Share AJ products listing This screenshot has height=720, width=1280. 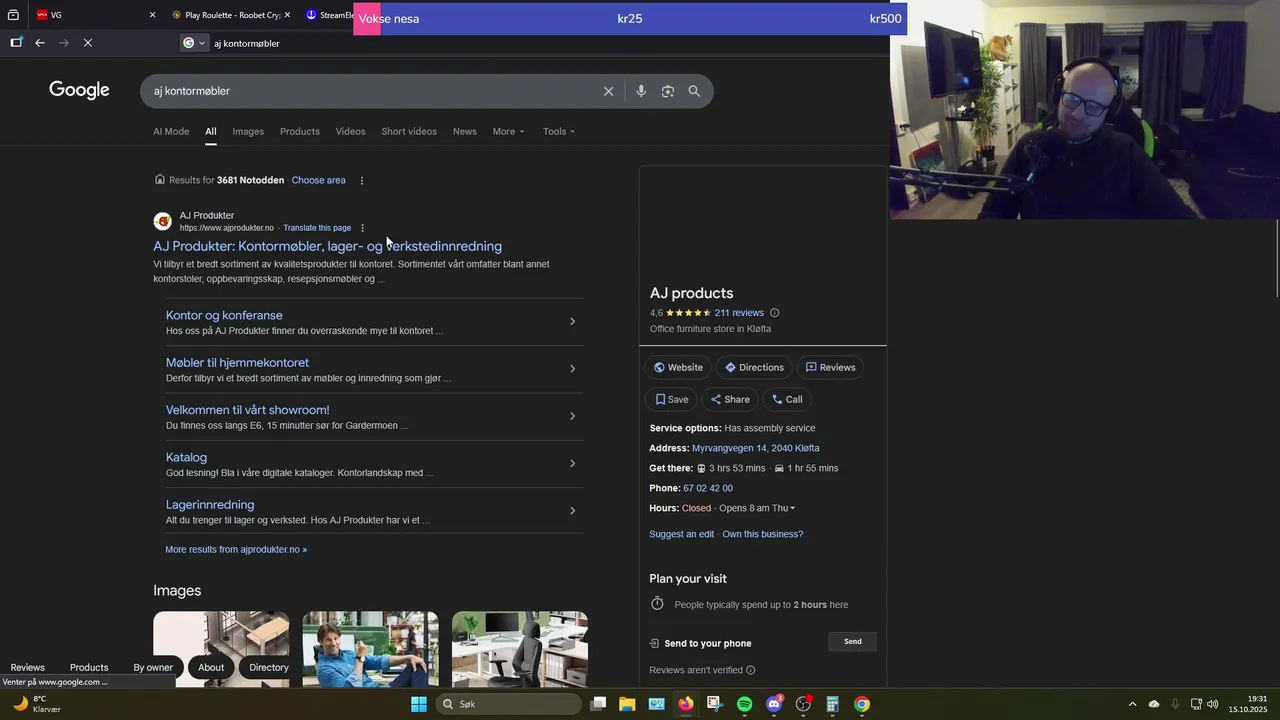(730, 399)
